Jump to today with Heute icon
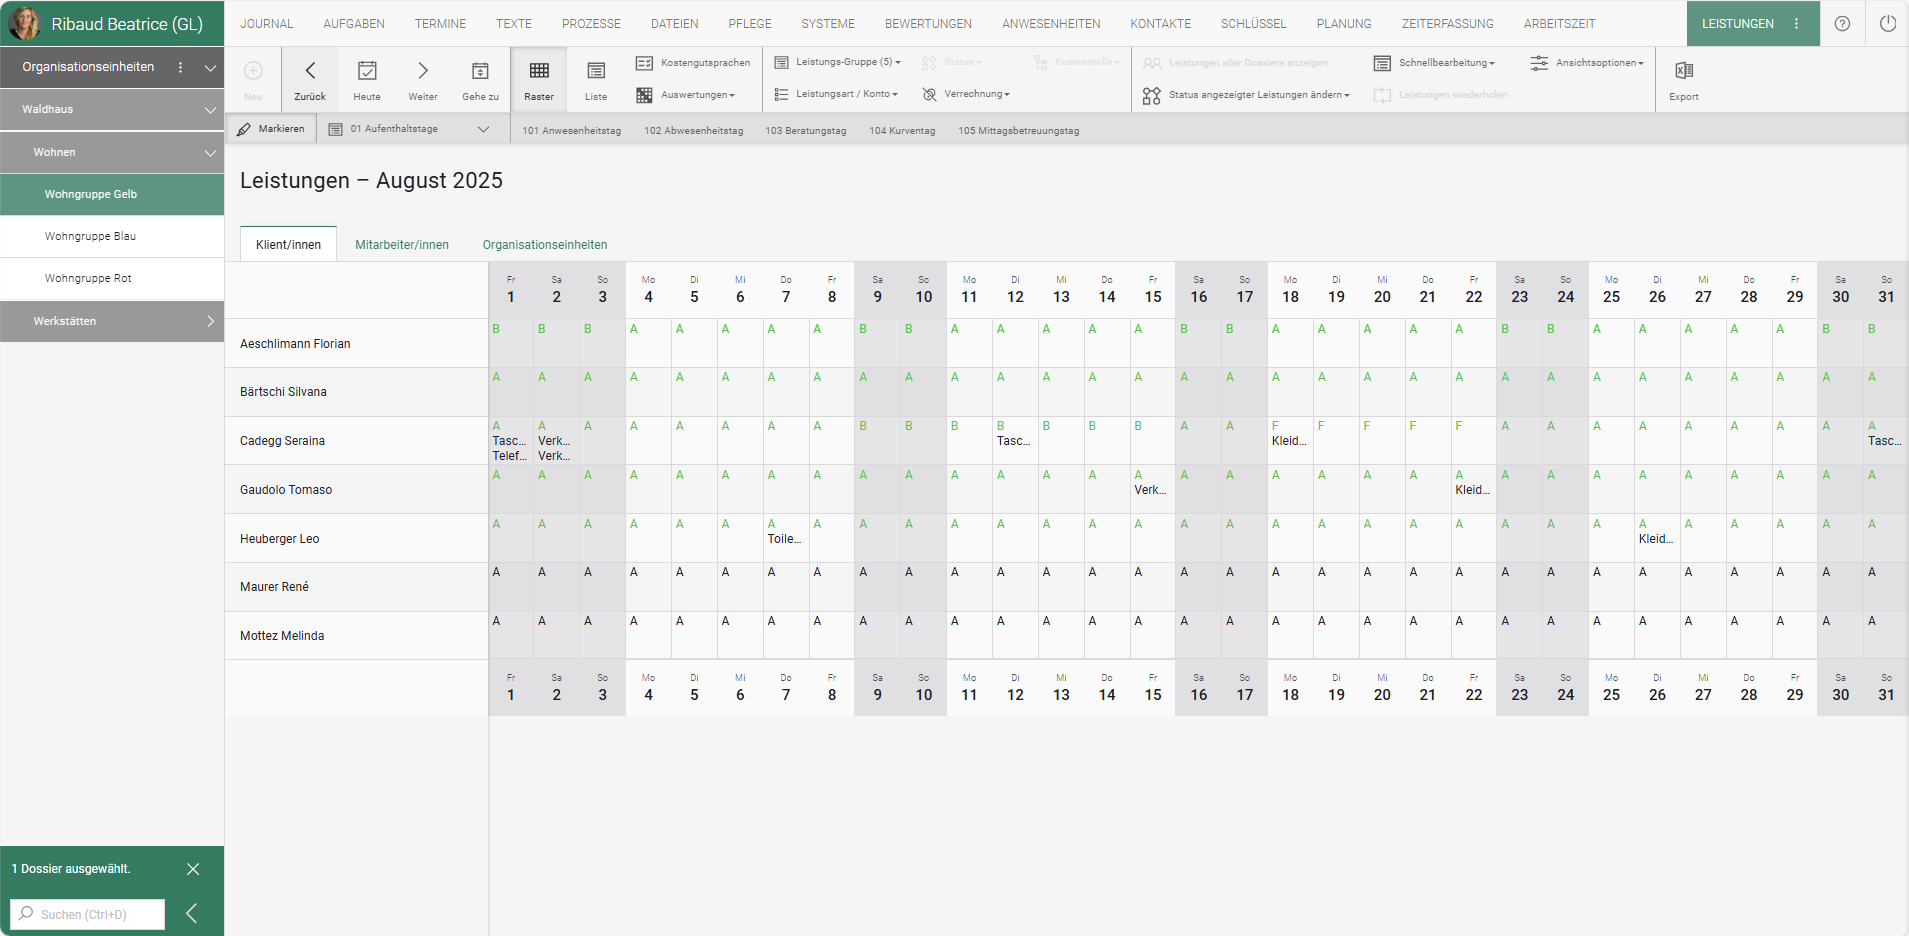Viewport: 1909px width, 936px height. point(367,71)
